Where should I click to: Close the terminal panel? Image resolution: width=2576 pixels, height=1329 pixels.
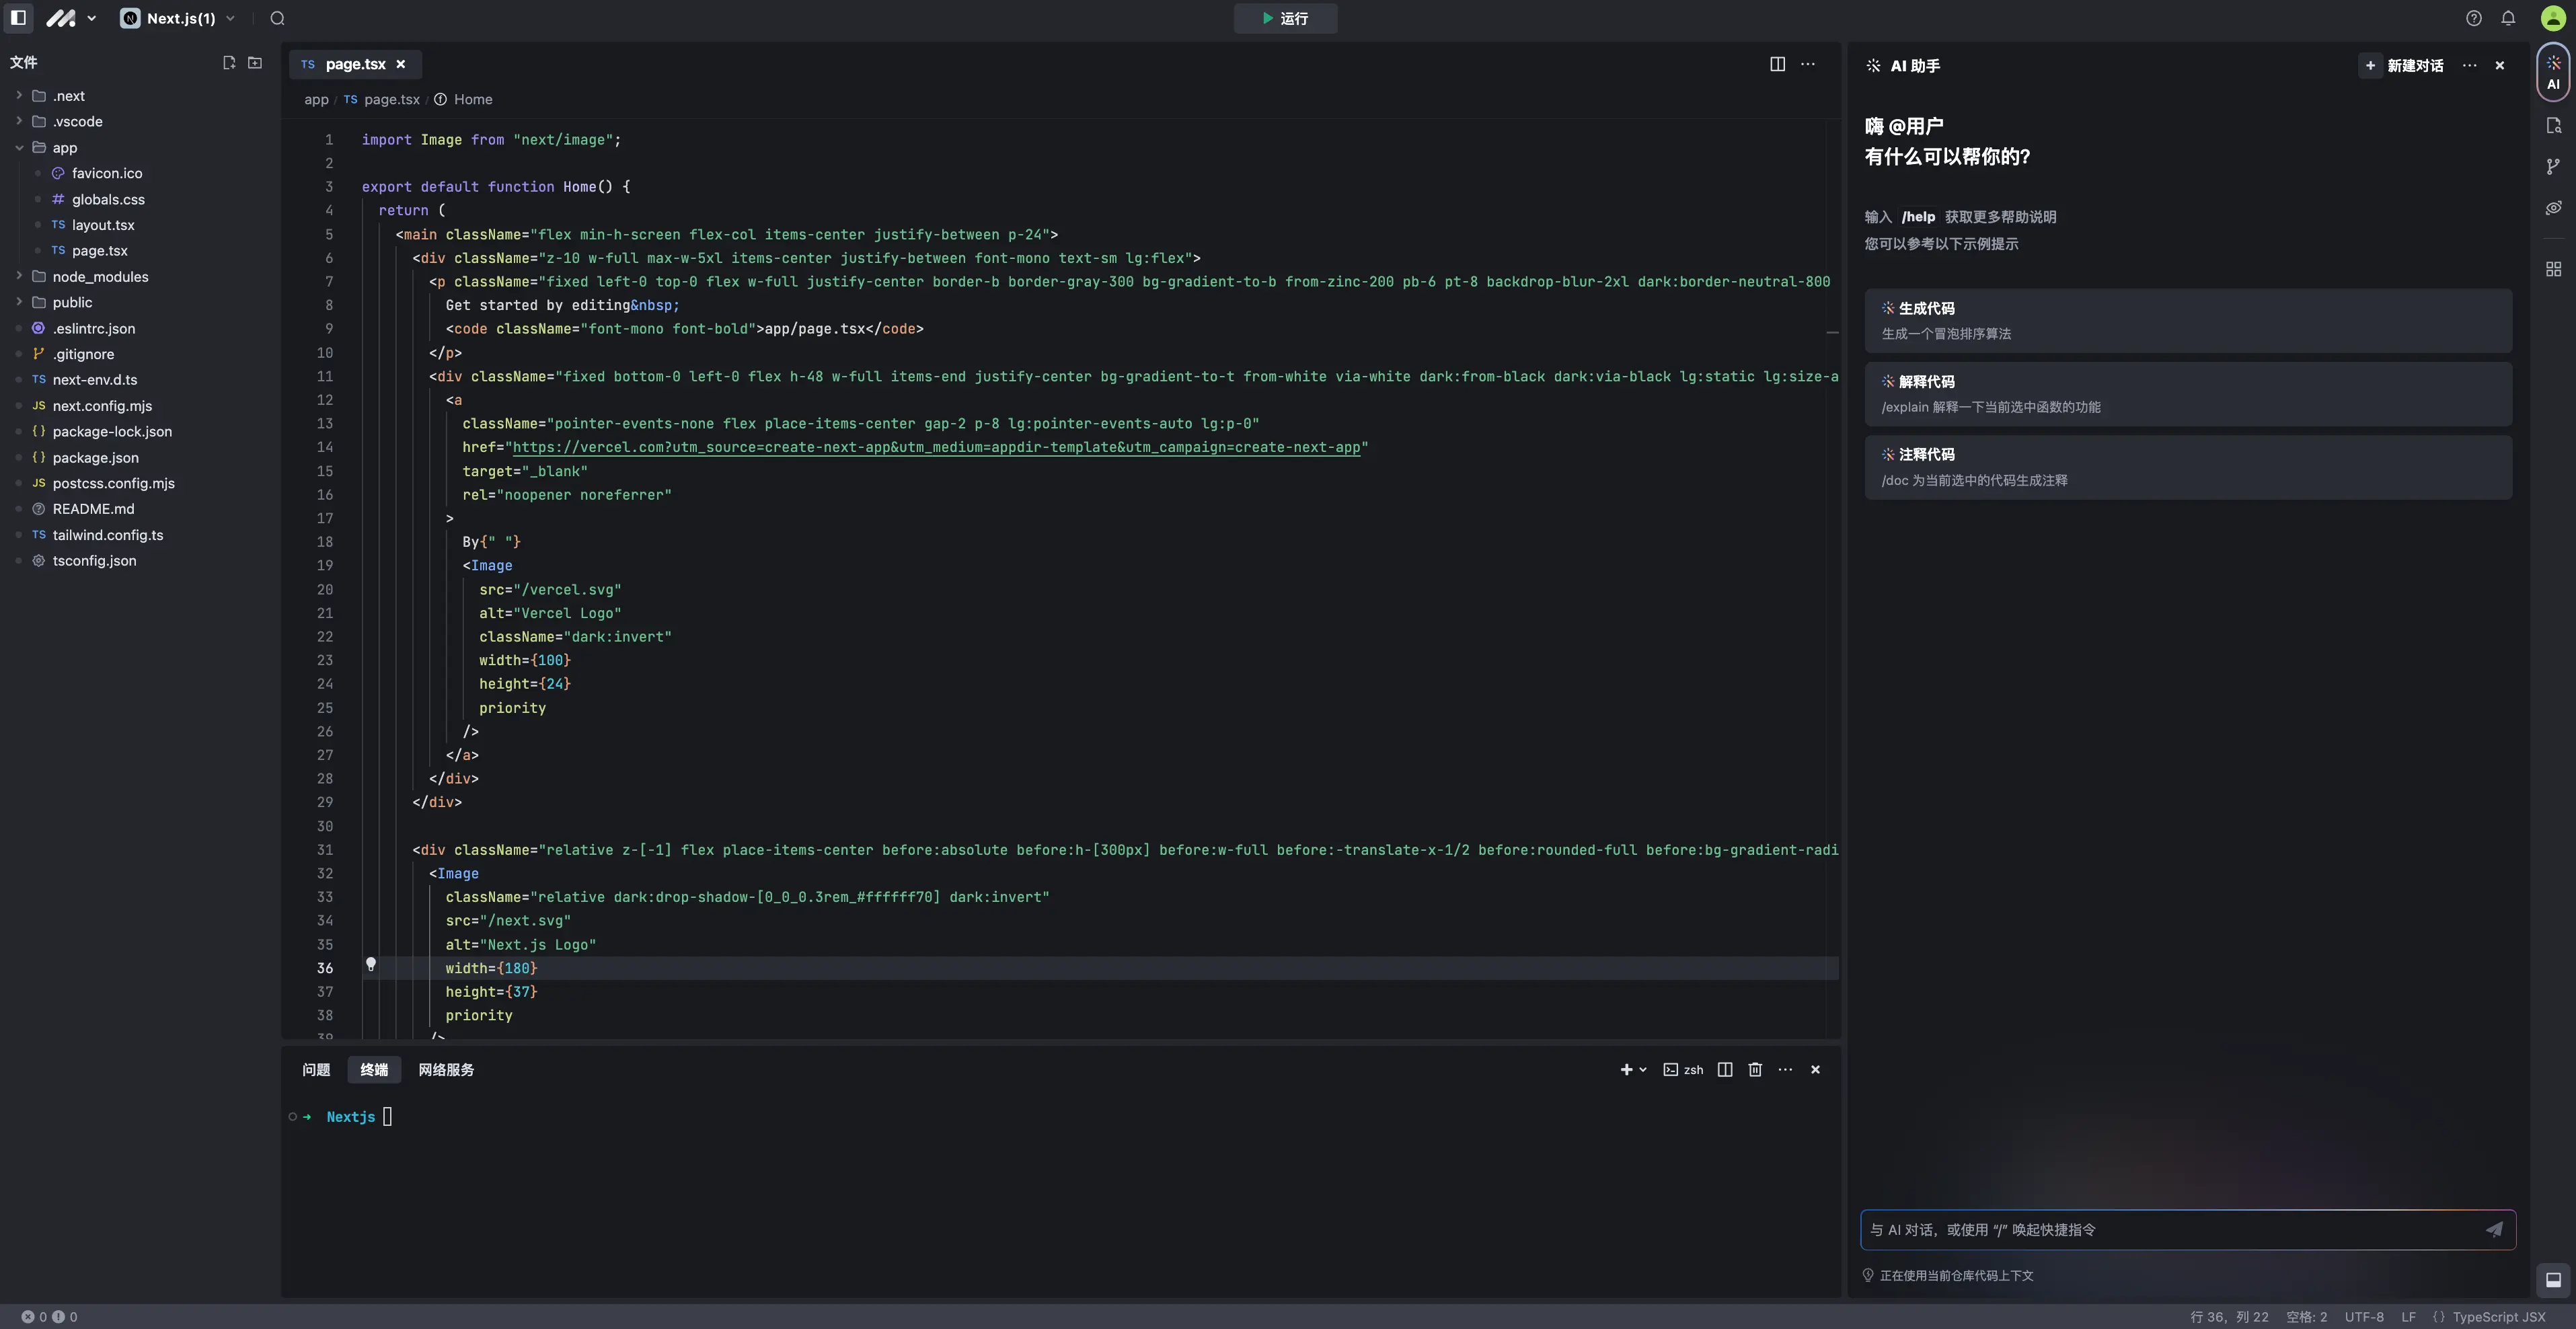1815,1070
